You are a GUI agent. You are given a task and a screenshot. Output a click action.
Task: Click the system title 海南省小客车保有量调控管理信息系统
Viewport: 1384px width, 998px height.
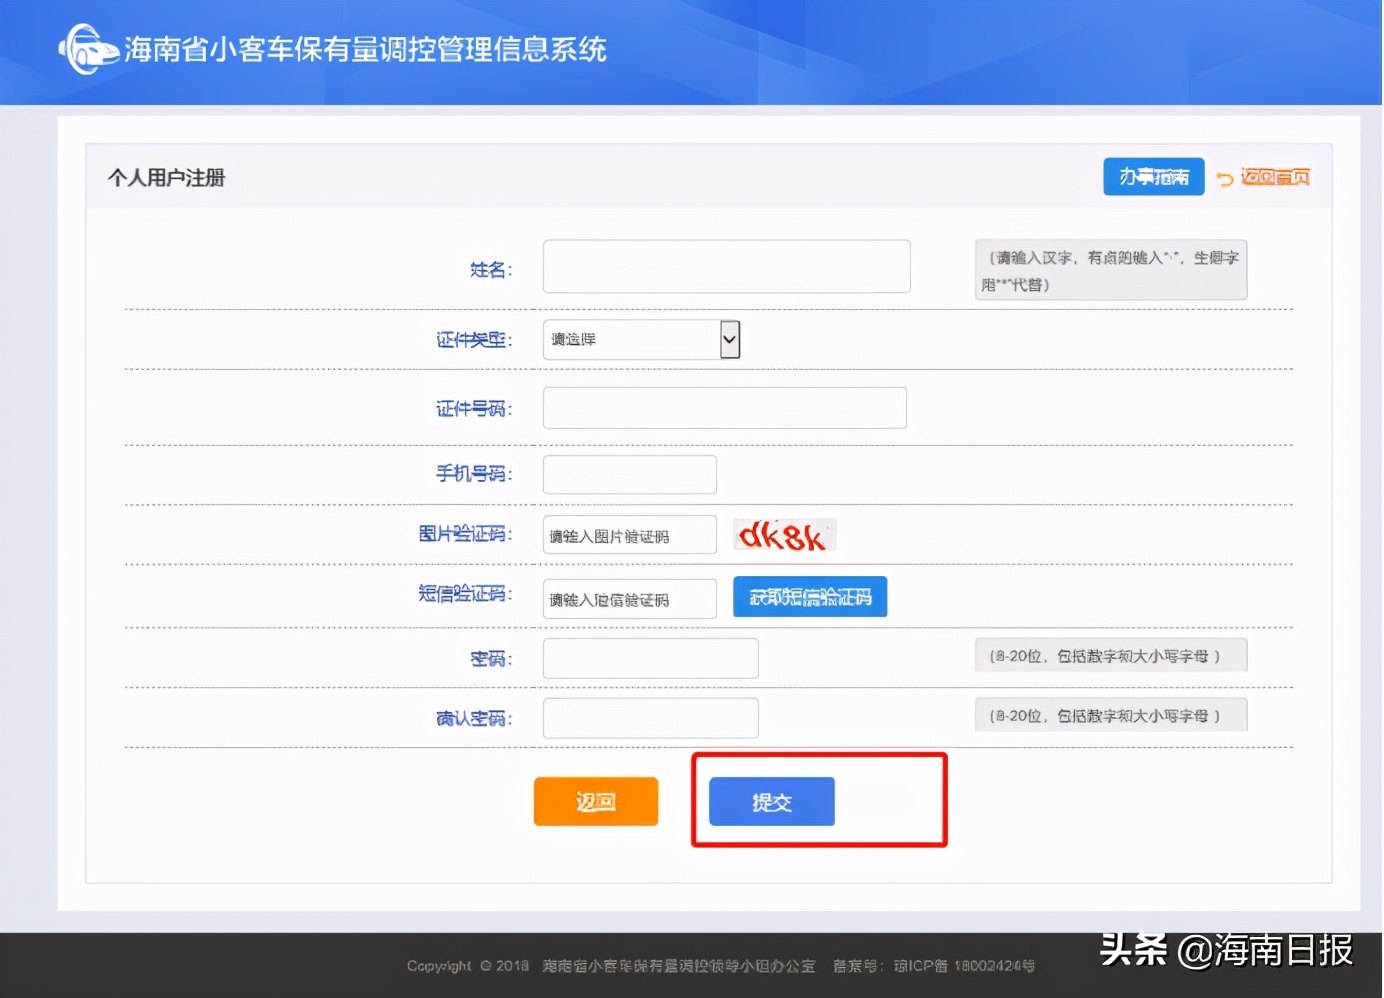[365, 49]
